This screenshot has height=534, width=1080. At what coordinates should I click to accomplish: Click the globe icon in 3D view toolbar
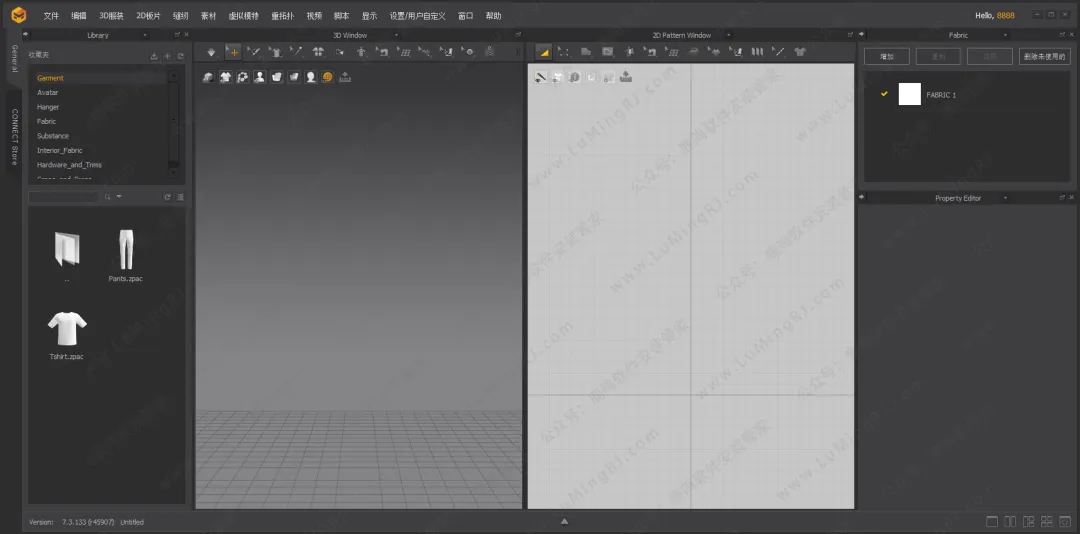[x=327, y=77]
